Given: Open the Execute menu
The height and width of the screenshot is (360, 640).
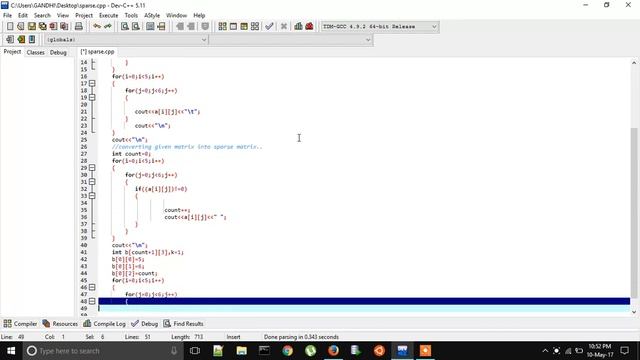Looking at the screenshot, I should tap(109, 16).
